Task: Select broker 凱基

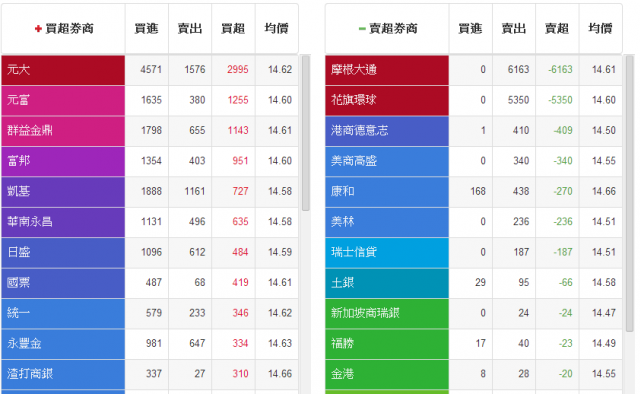Action: tap(63, 191)
